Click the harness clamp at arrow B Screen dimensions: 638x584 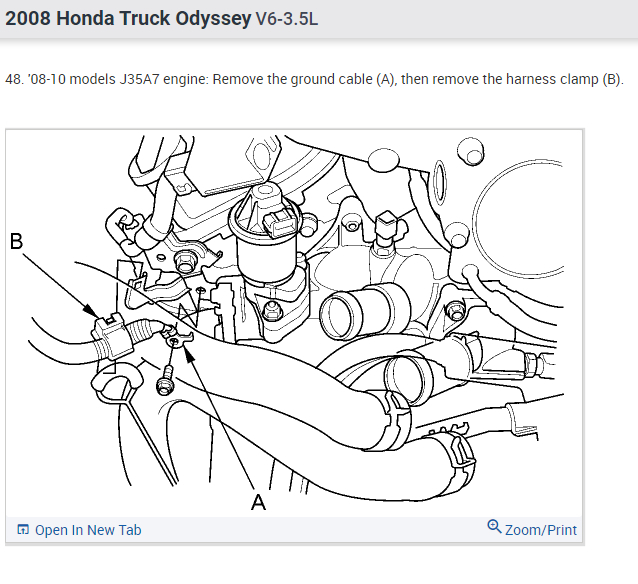click(112, 335)
